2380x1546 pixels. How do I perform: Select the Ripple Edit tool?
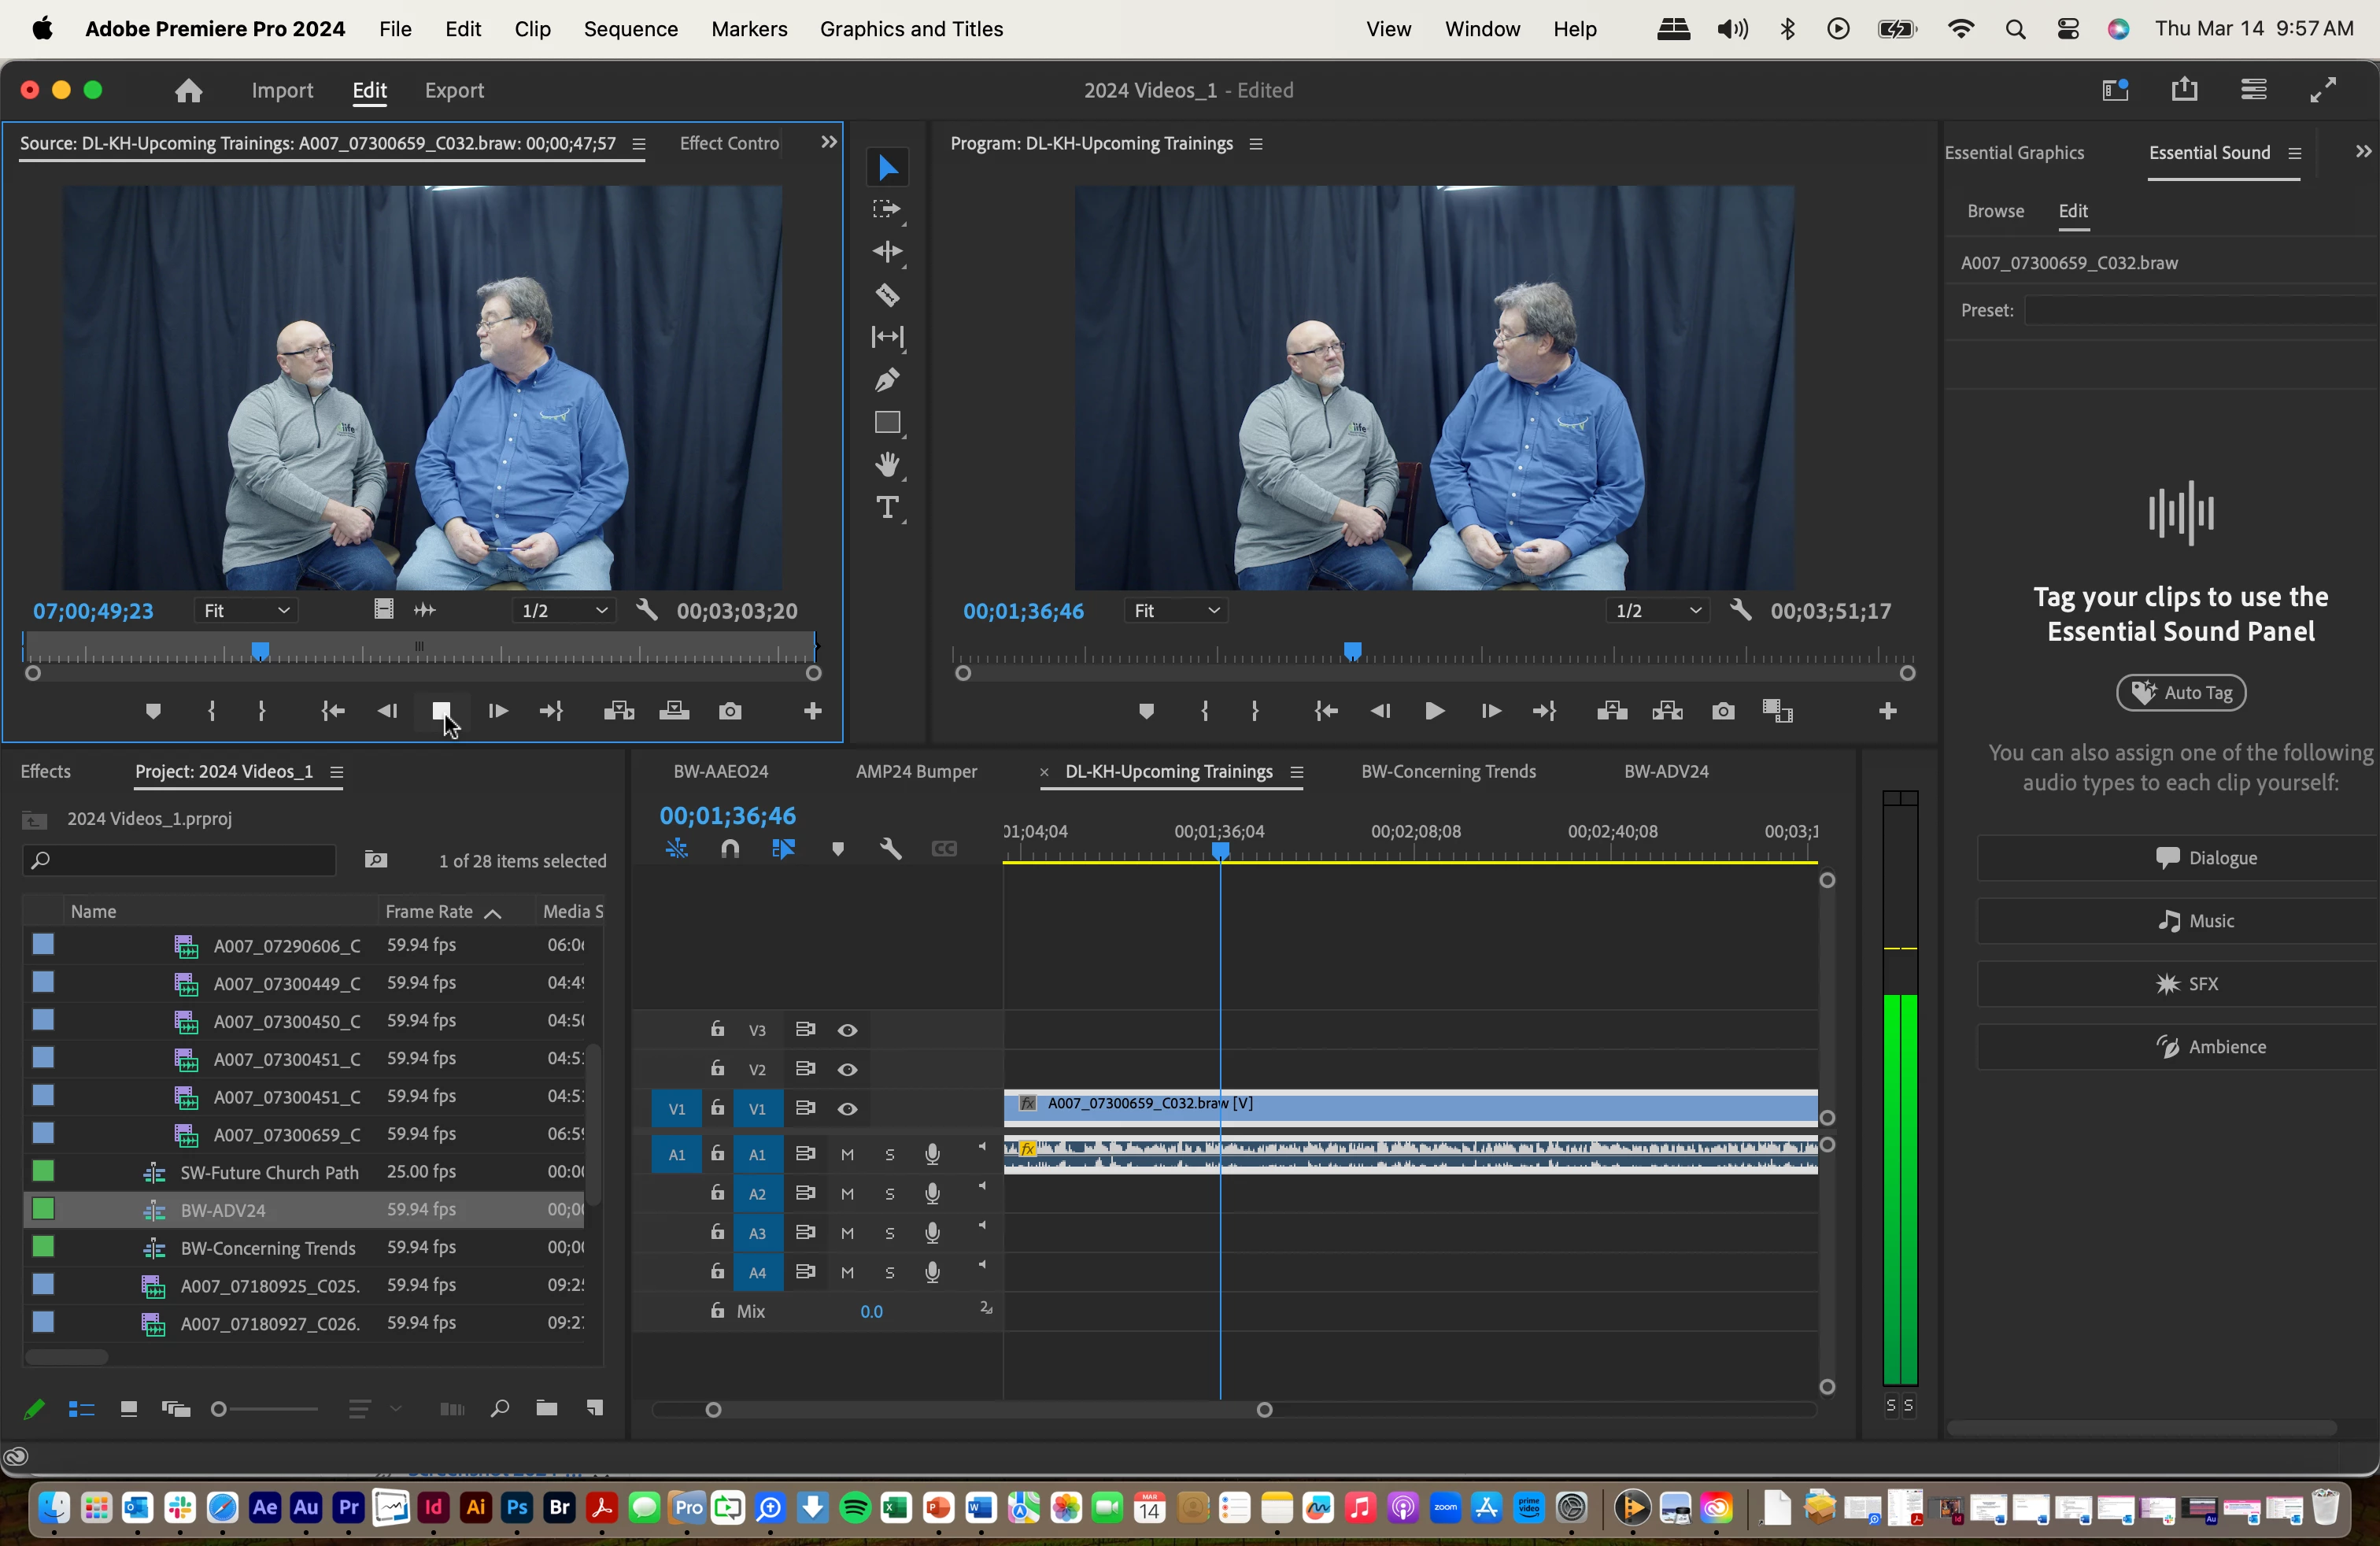(887, 252)
